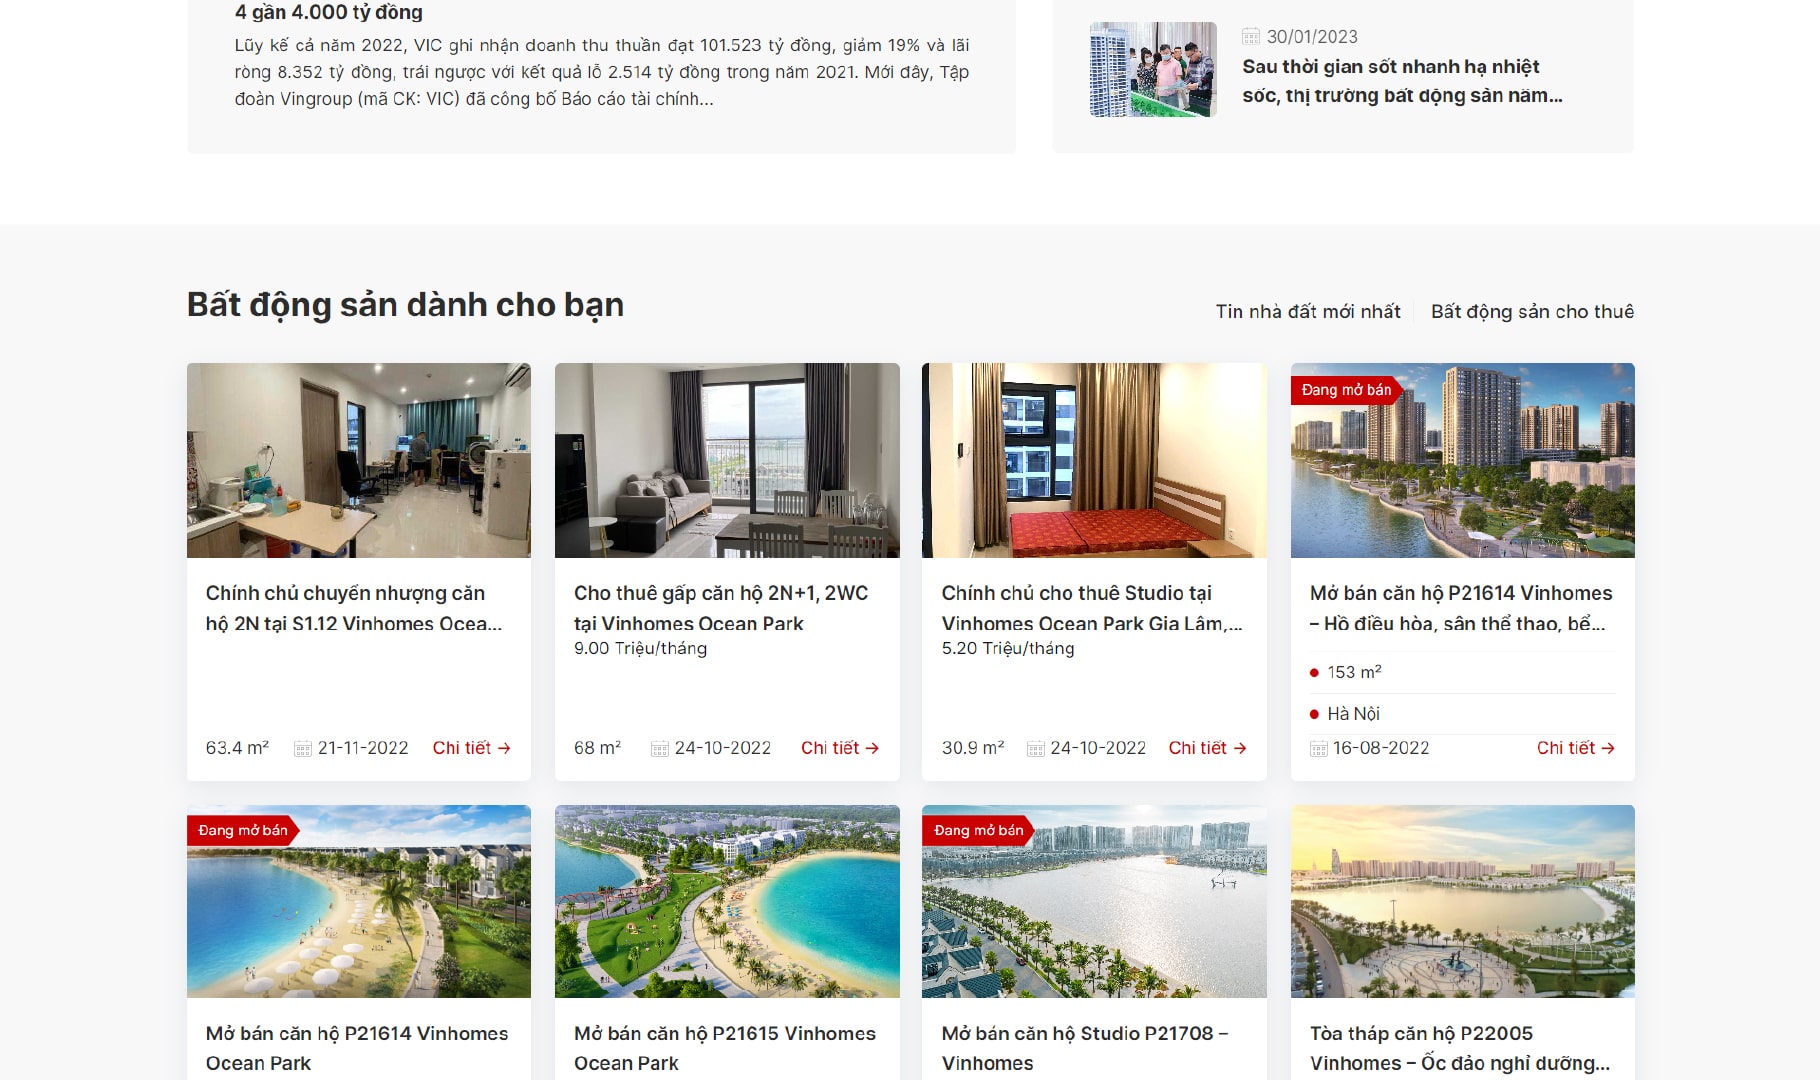Open 'Cho thuê gấp căn hộ 2N+1, 2WC' listing title

pyautogui.click(x=721, y=608)
